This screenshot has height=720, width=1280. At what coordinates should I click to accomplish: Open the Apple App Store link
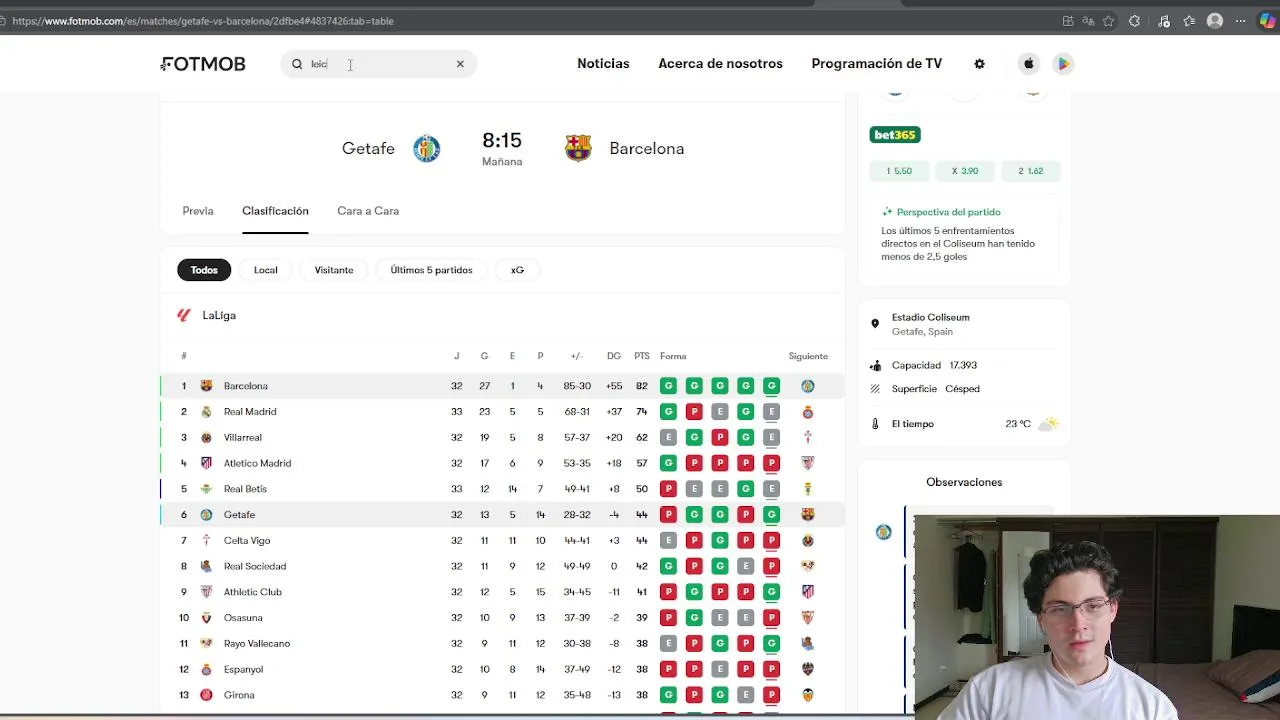coord(1028,64)
